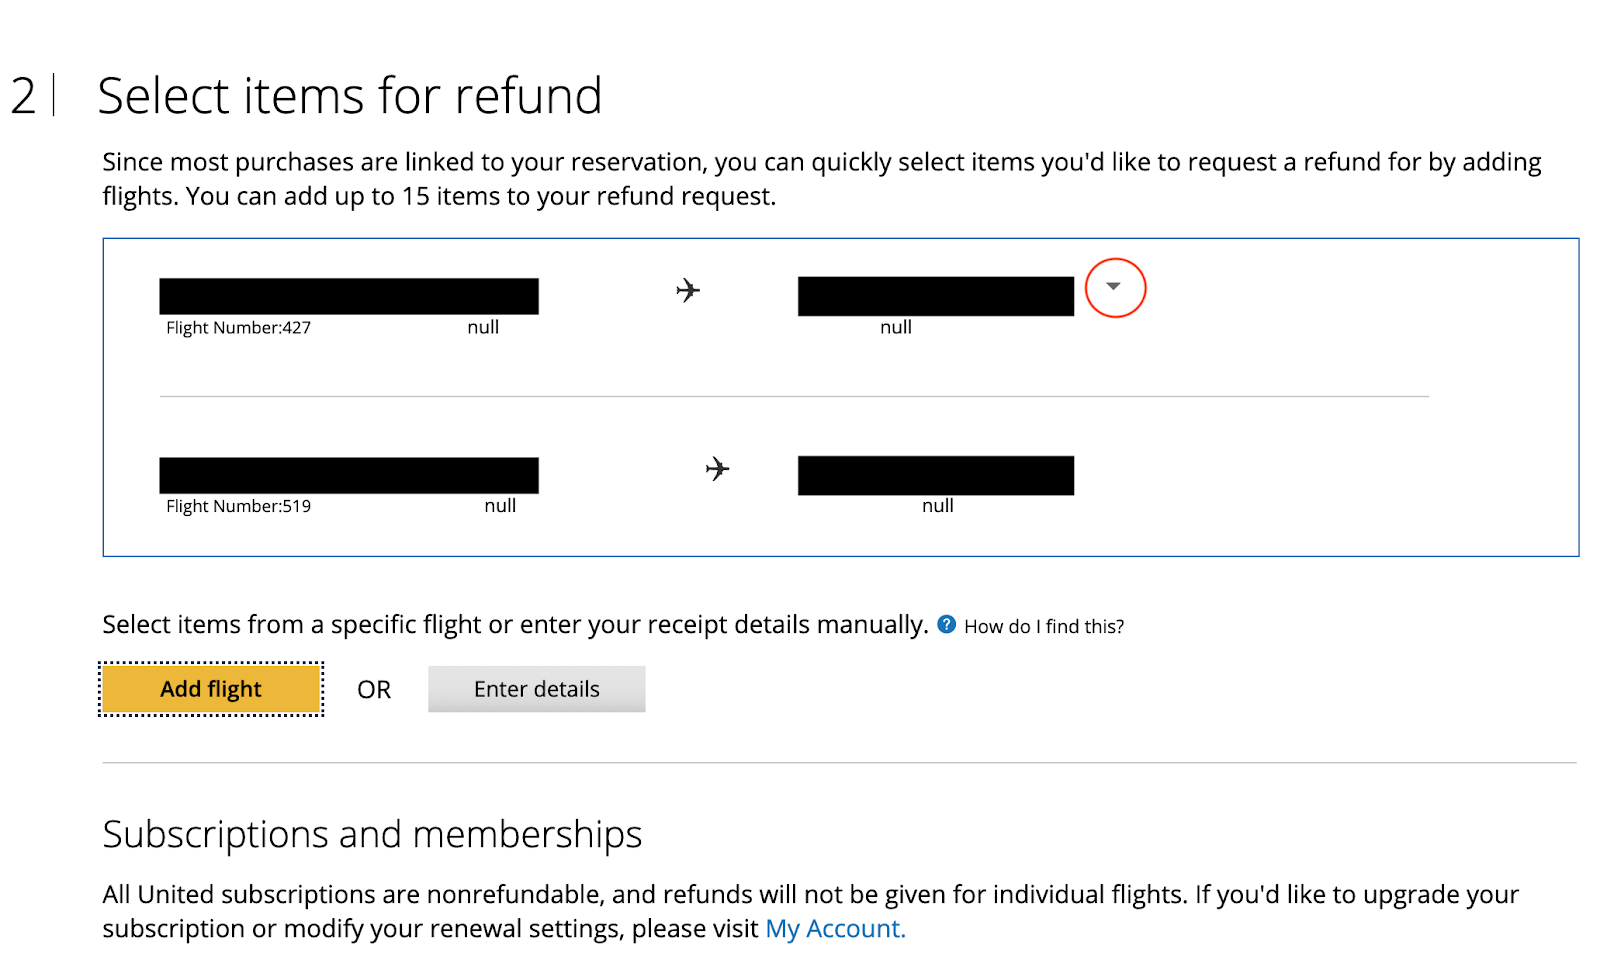Click the 'Select items for refund' heading
Screen dimensions: 1600x956
pos(349,96)
